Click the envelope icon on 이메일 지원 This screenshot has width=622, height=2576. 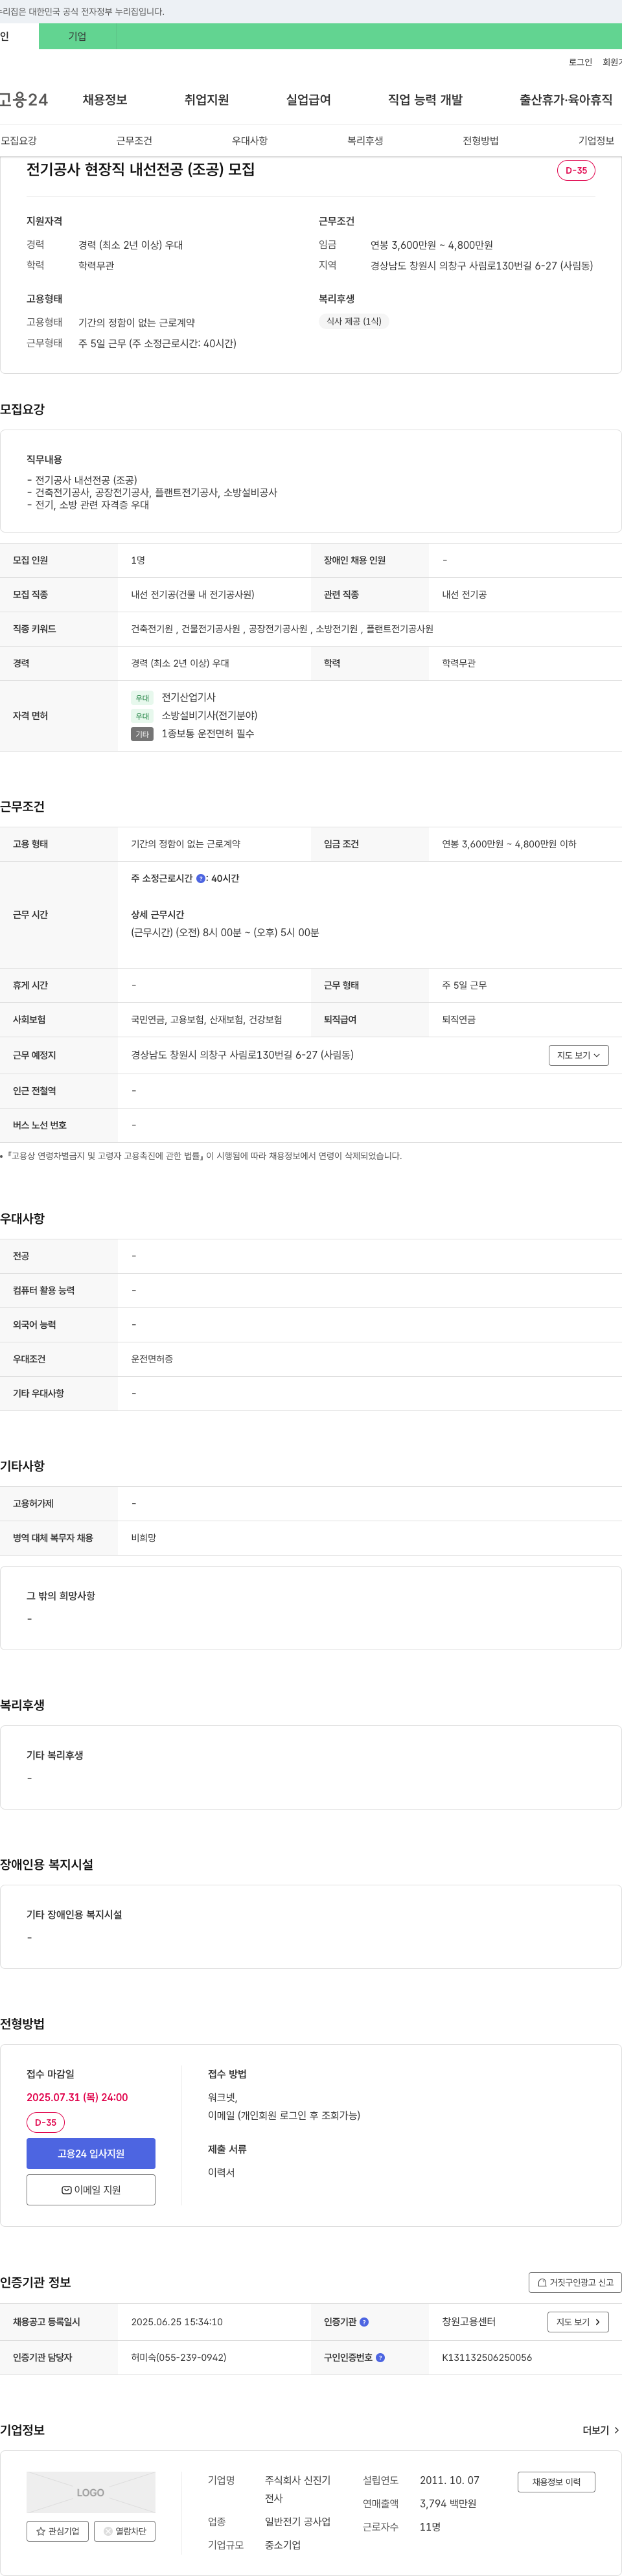(x=67, y=2190)
